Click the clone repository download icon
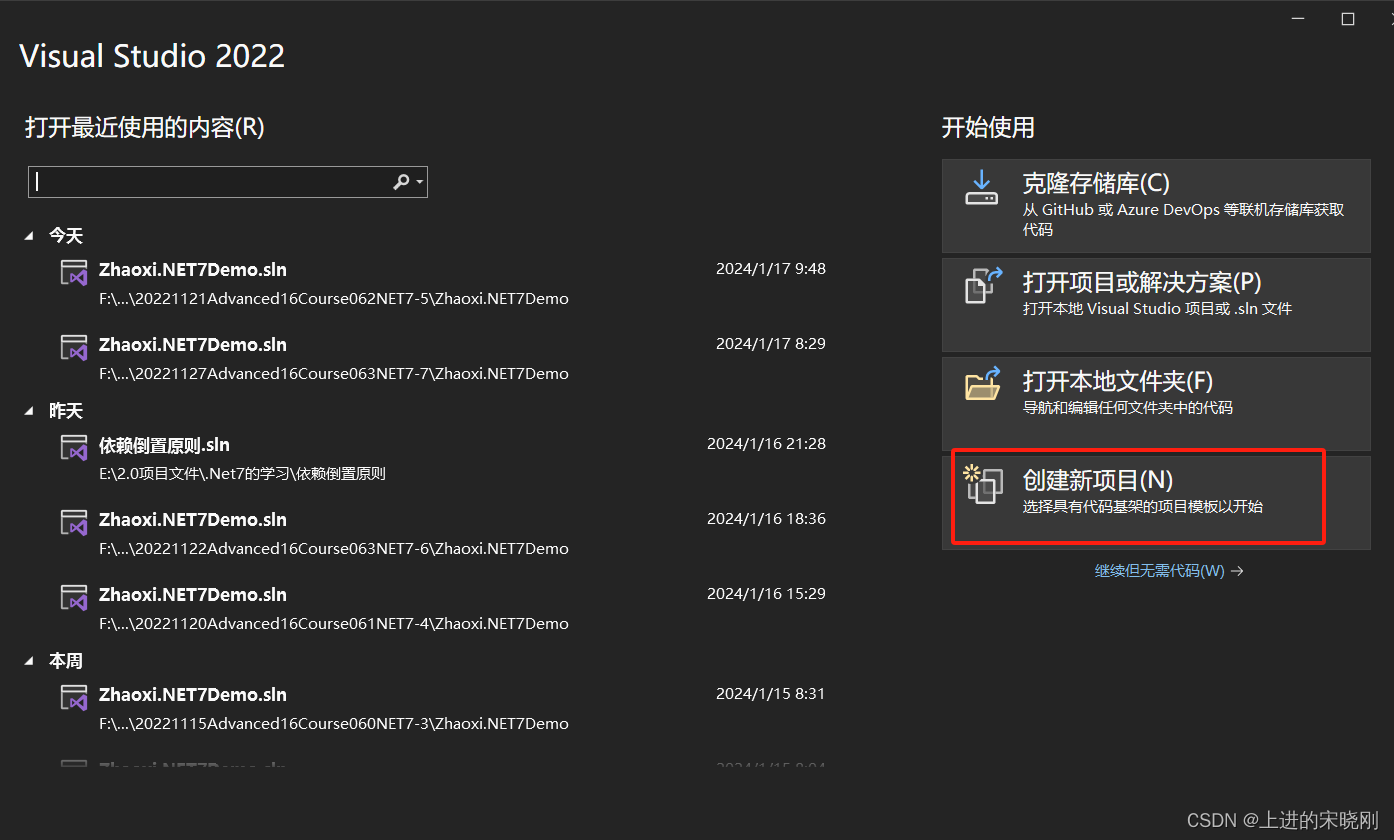The image size is (1394, 840). [981, 187]
